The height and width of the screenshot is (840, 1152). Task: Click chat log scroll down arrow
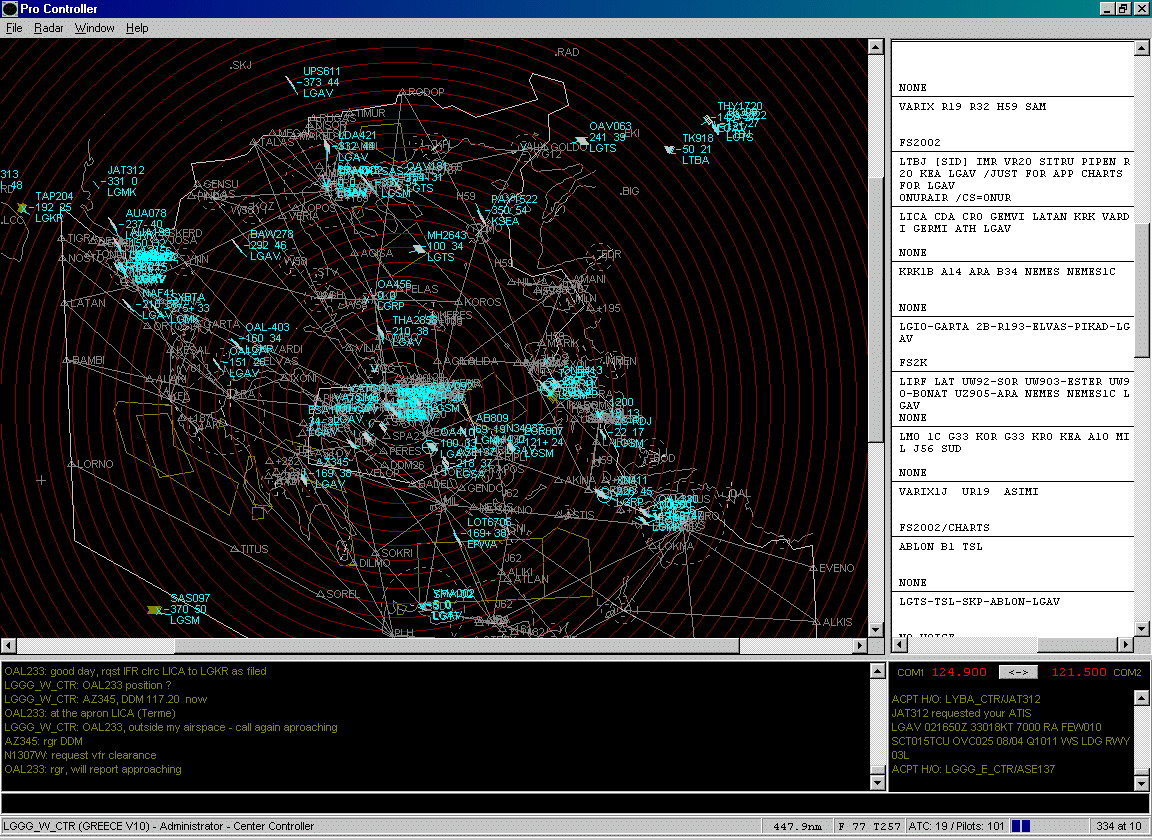pyautogui.click(x=877, y=783)
